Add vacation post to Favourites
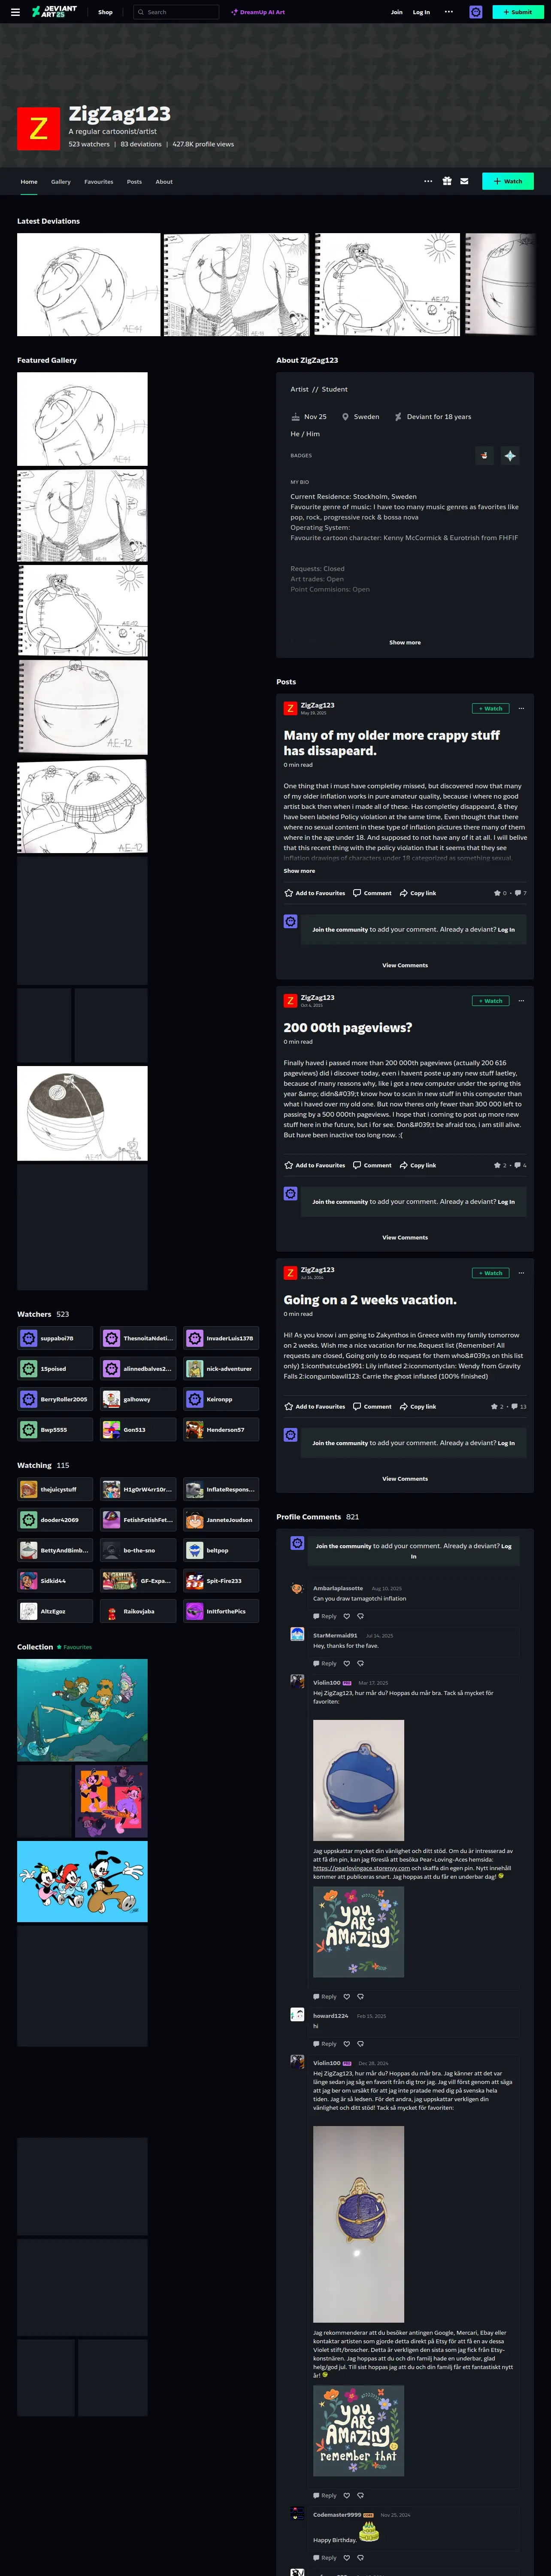The height and width of the screenshot is (2576, 551). (x=314, y=1406)
